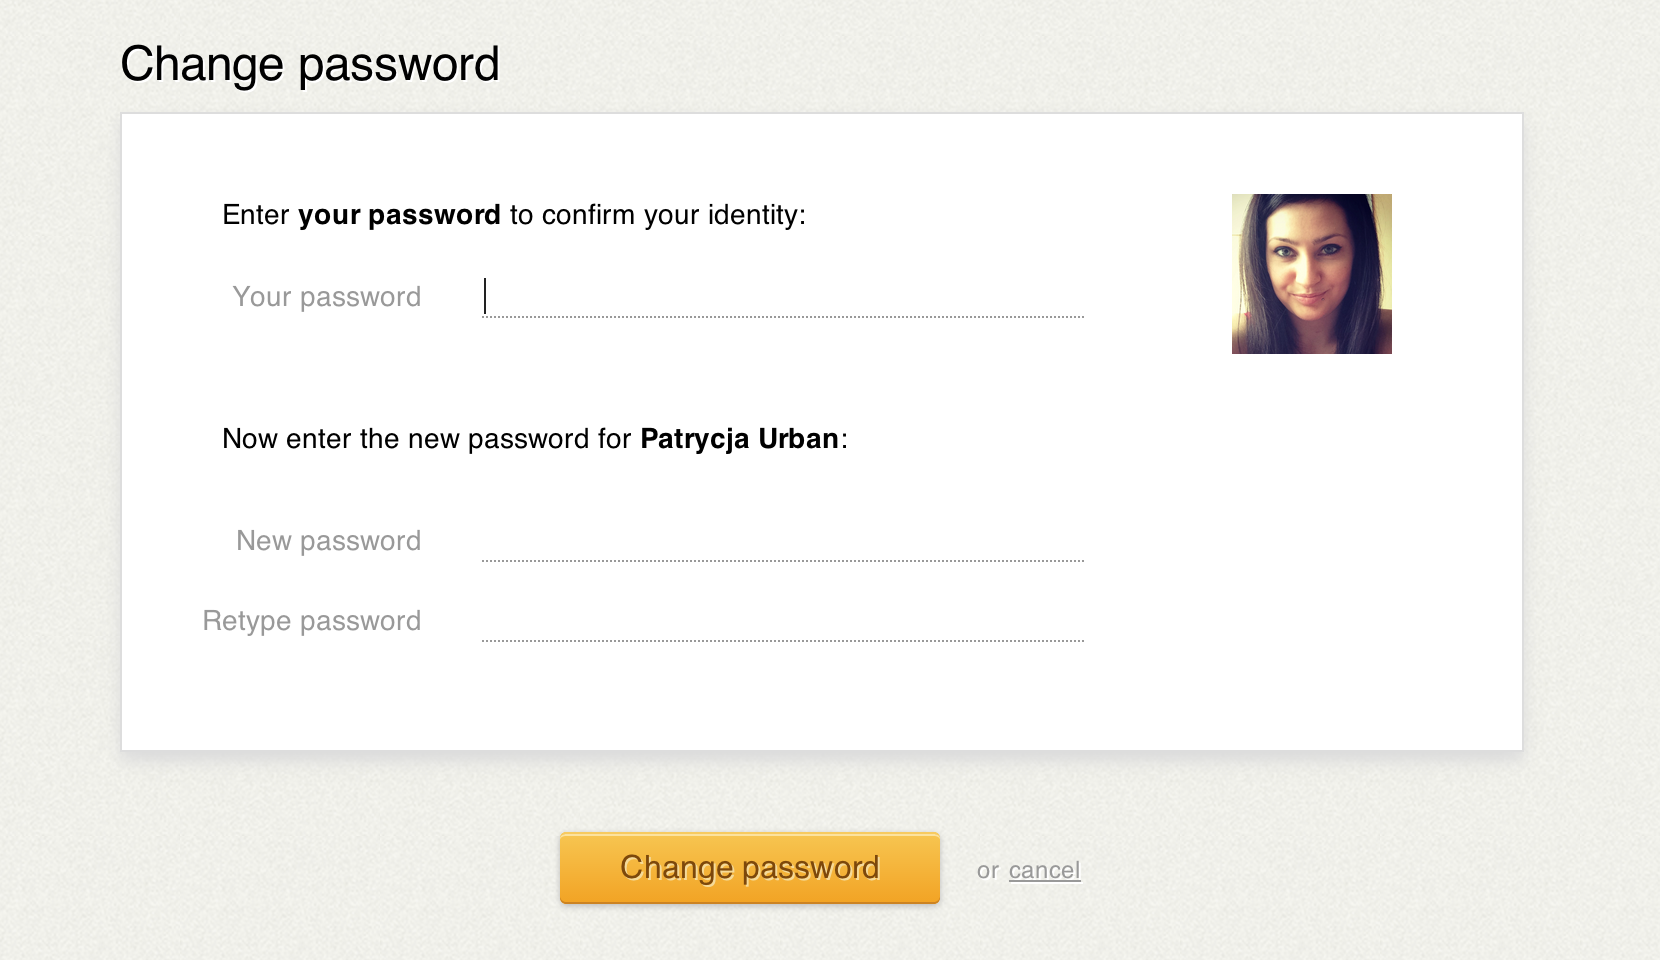Activate the Retype password input field

[783, 621]
